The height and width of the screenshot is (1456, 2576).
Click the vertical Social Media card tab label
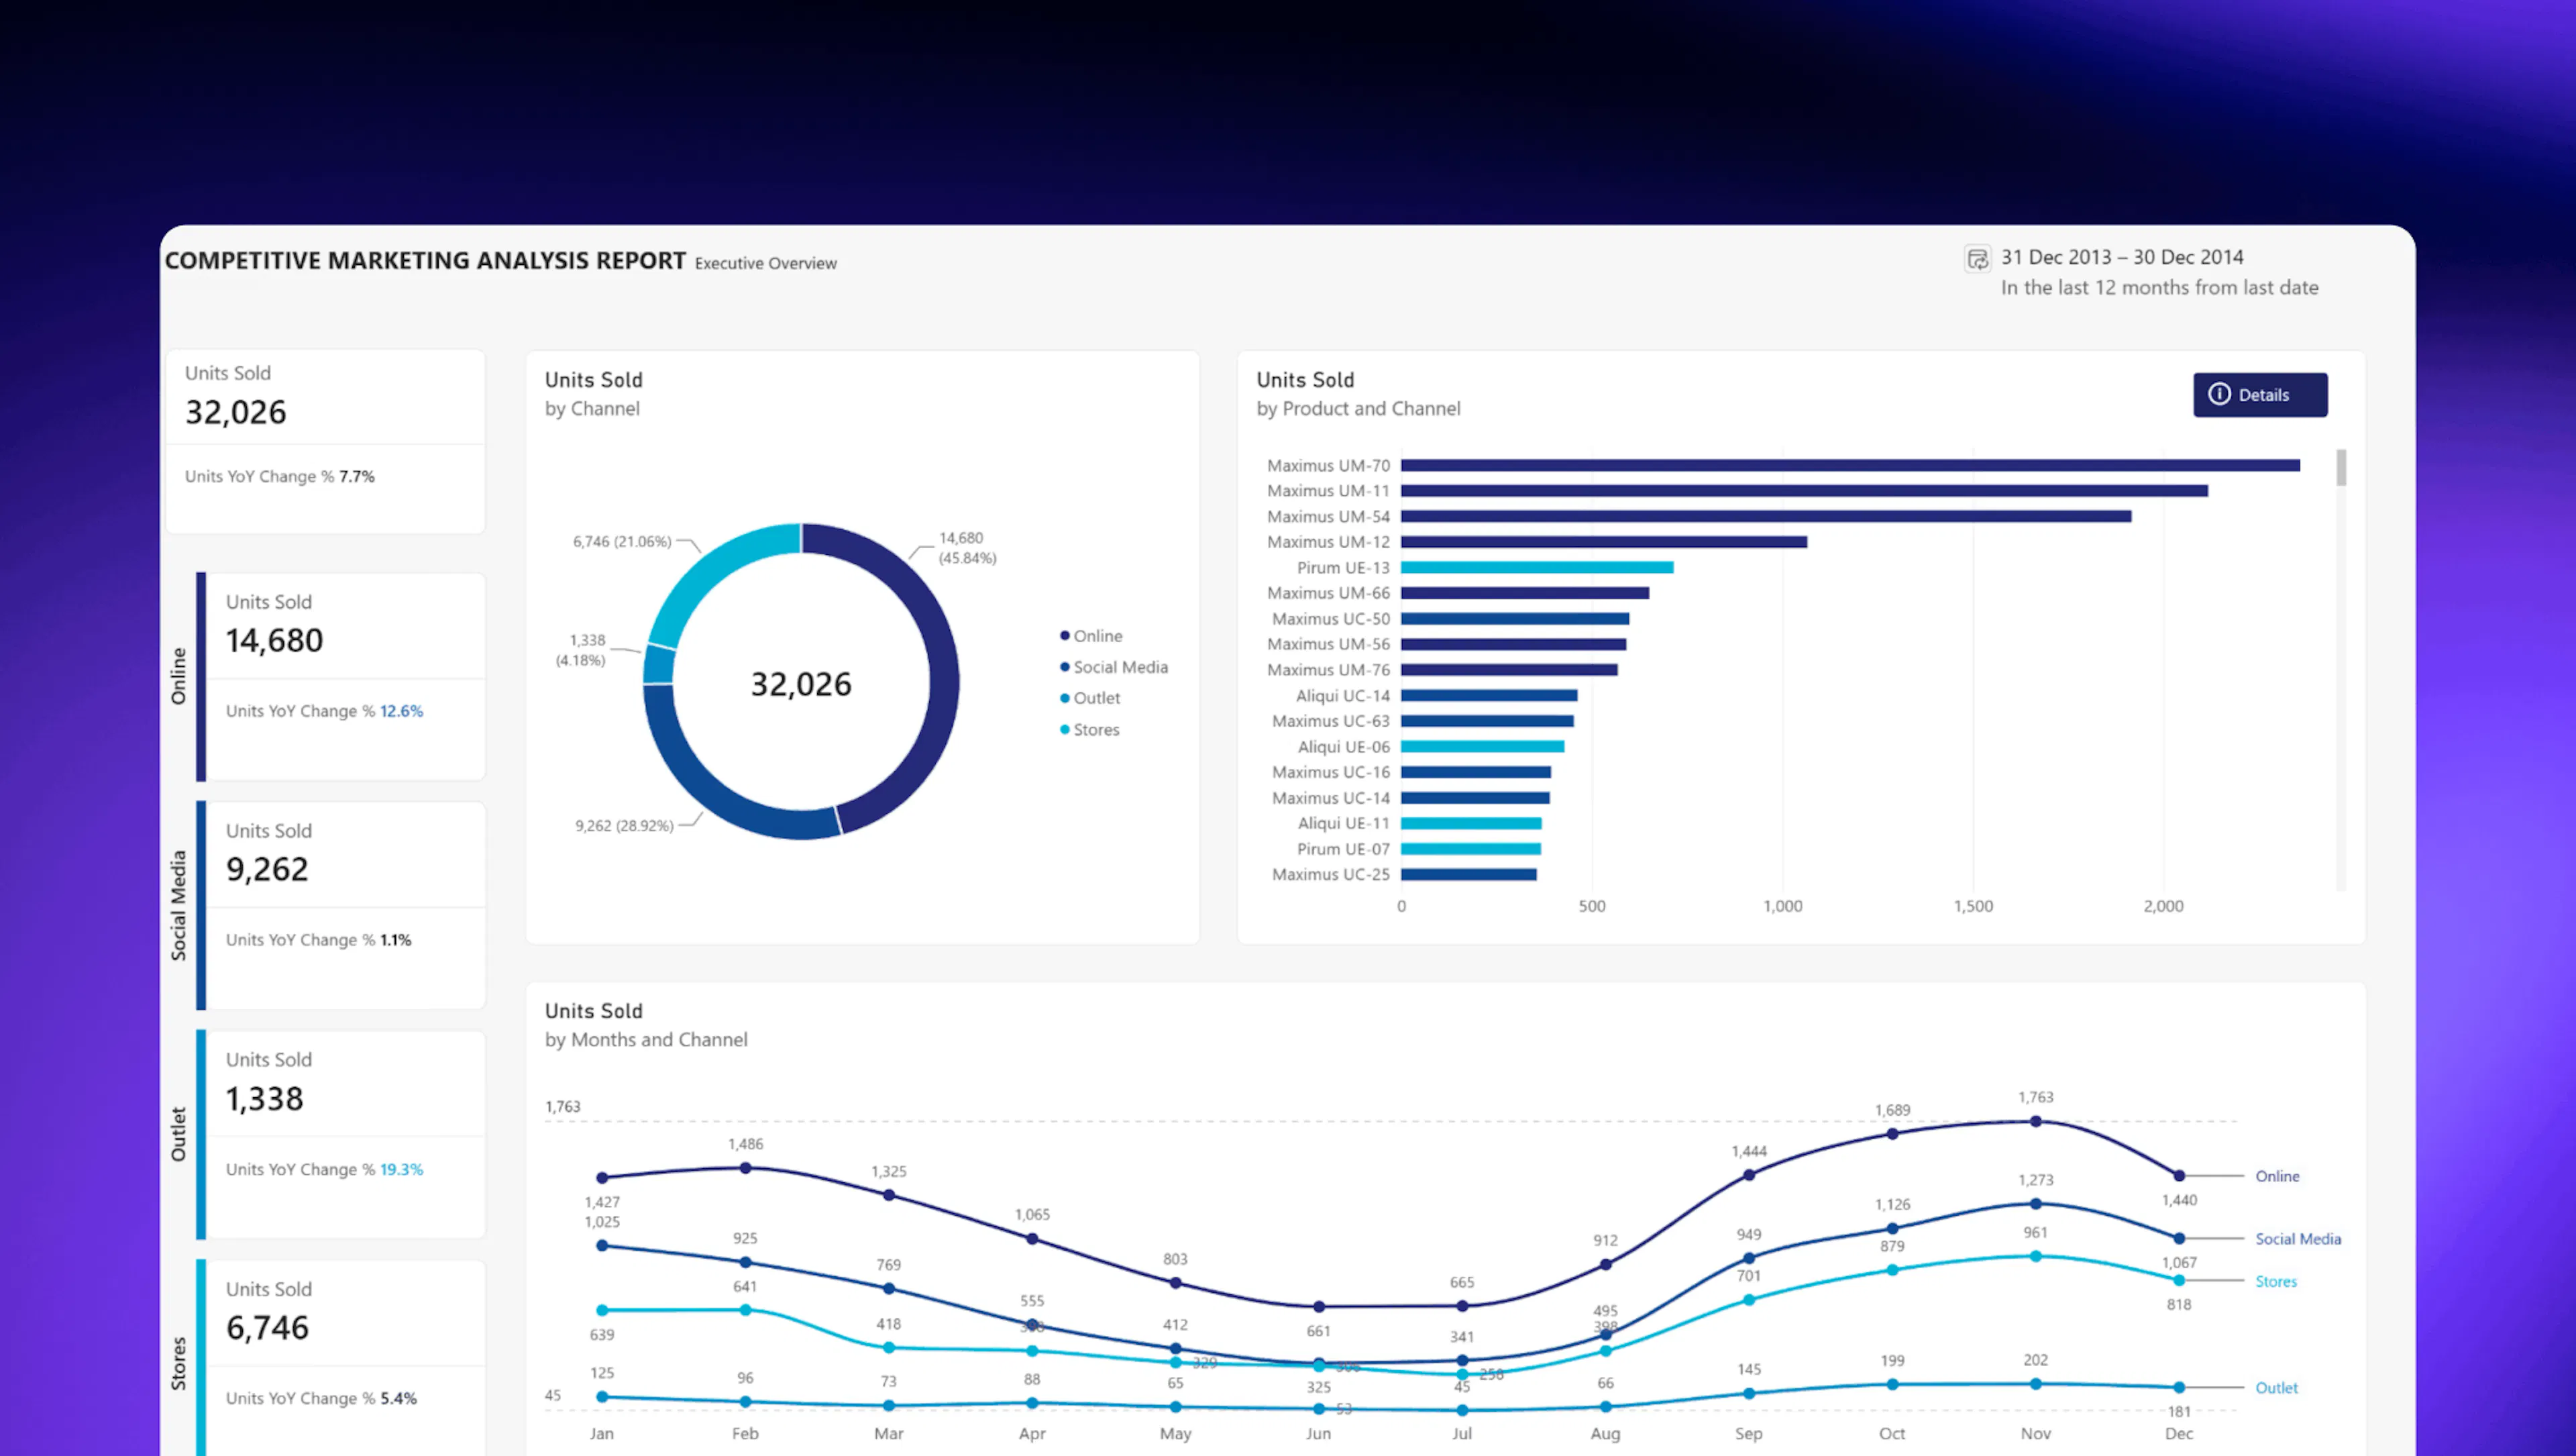(x=178, y=906)
